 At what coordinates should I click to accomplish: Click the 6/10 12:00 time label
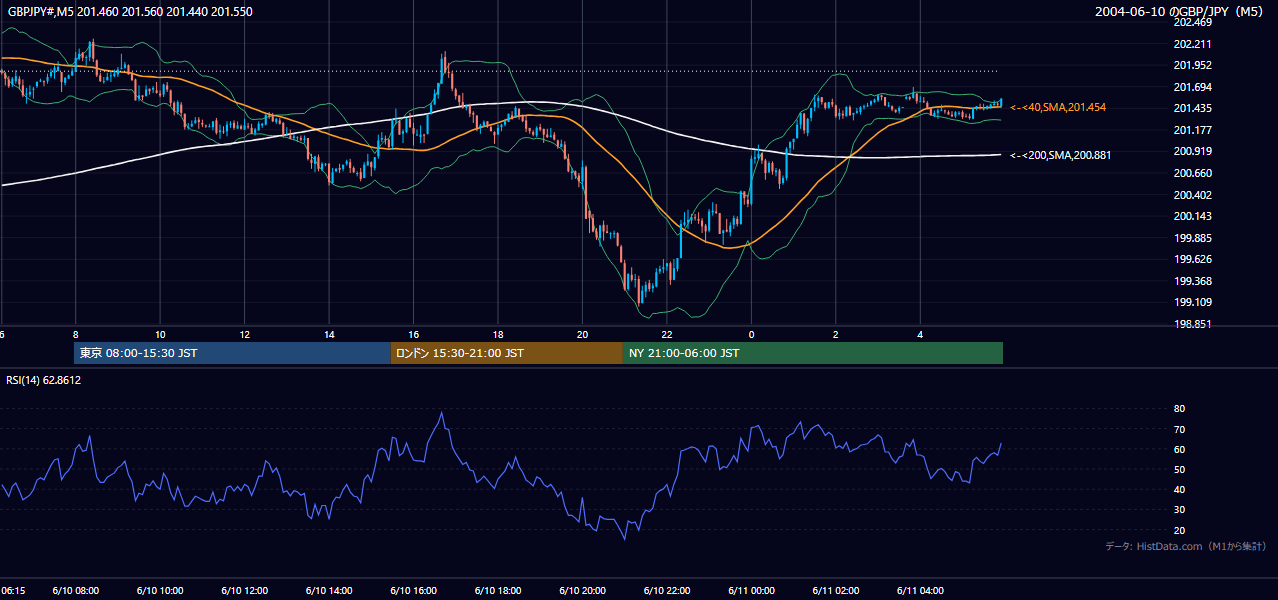pyautogui.click(x=245, y=591)
